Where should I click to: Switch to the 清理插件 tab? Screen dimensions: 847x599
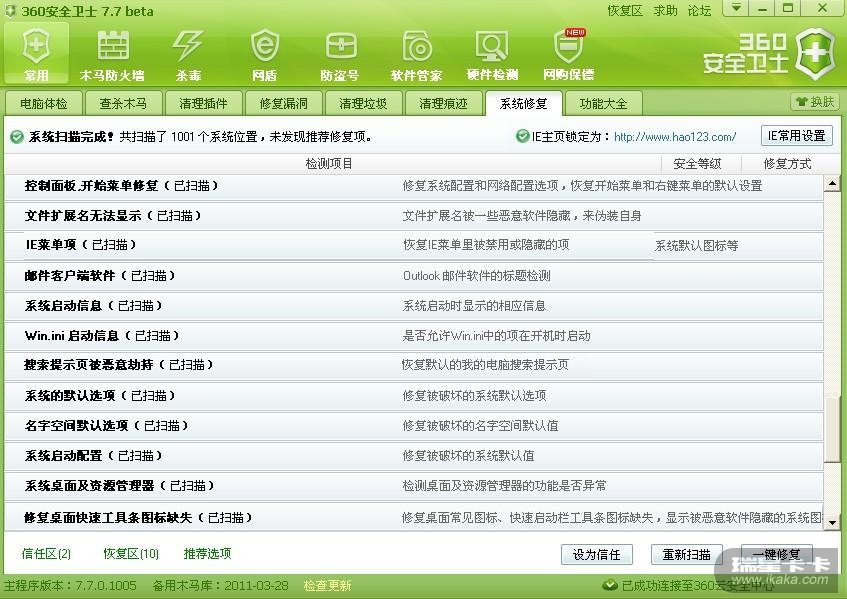(x=203, y=103)
